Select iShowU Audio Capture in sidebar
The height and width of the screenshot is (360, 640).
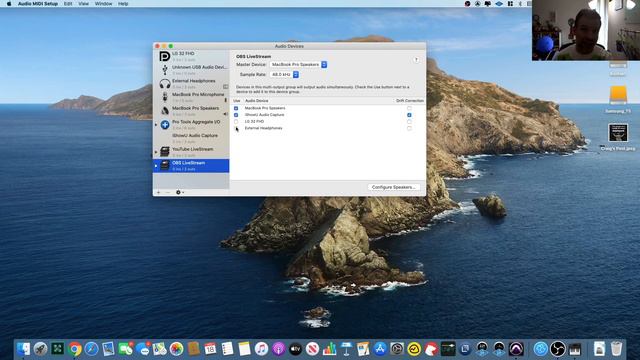[x=191, y=138]
